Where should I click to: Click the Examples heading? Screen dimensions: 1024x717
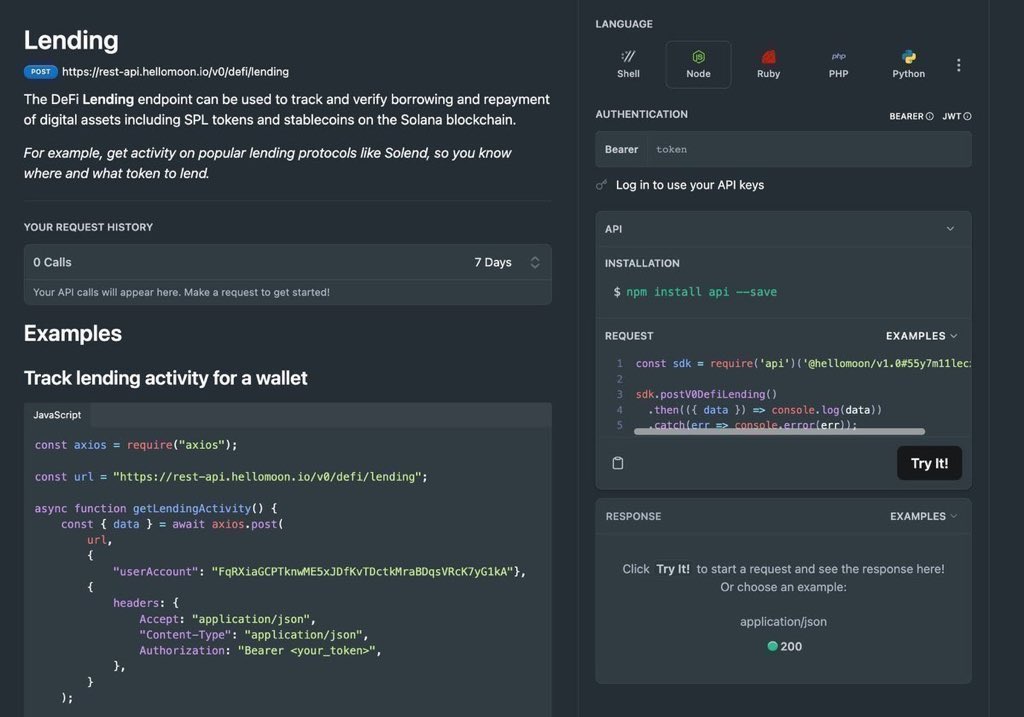pos(72,334)
